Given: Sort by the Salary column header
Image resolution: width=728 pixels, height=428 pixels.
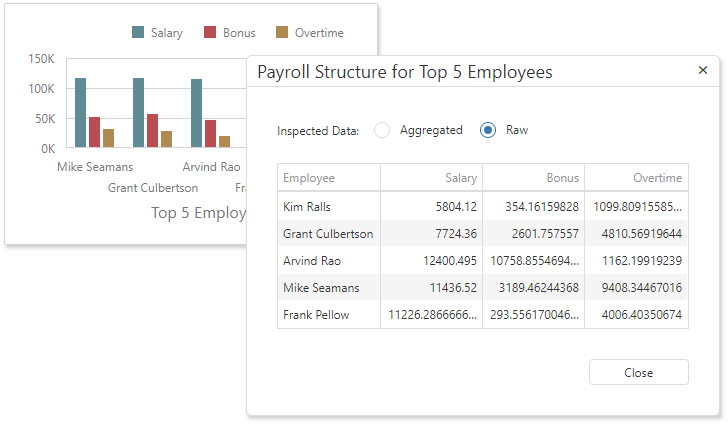Looking at the screenshot, I should [431, 178].
